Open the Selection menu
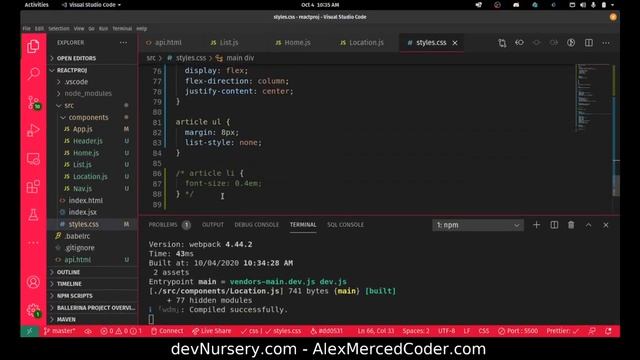 [59, 29]
